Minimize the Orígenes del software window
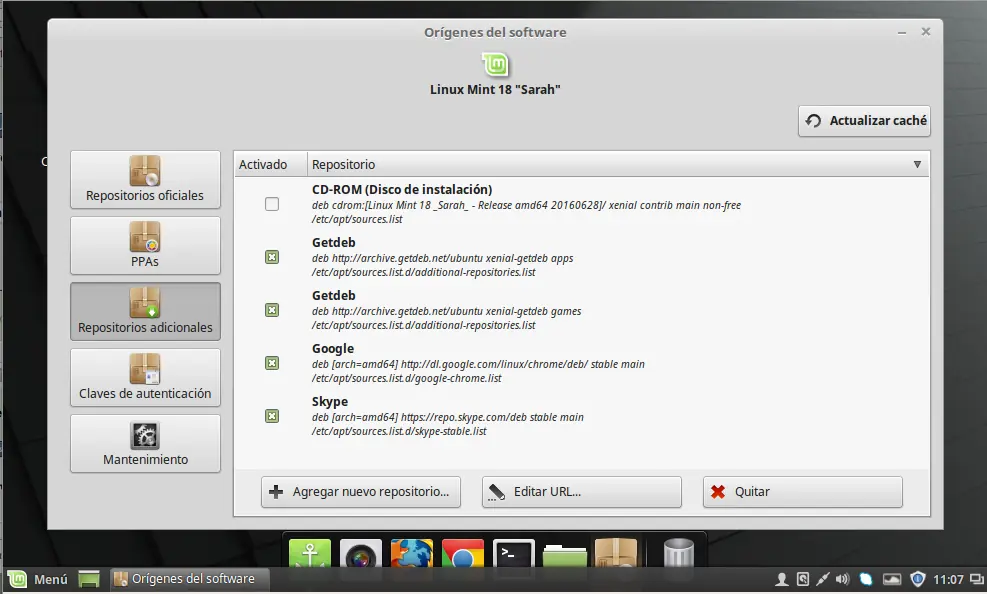The image size is (987, 594). (902, 32)
